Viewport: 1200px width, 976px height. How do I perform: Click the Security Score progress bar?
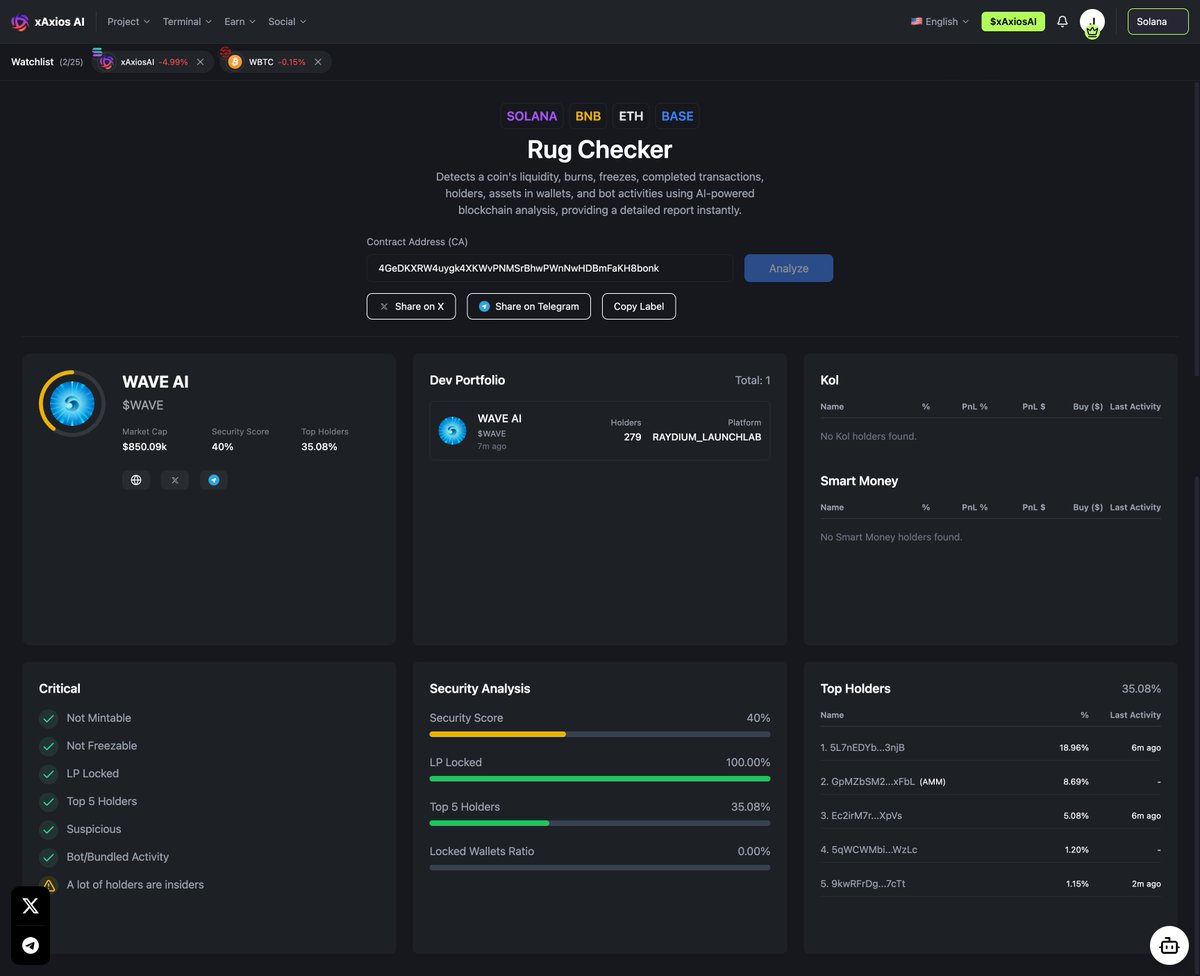point(600,734)
